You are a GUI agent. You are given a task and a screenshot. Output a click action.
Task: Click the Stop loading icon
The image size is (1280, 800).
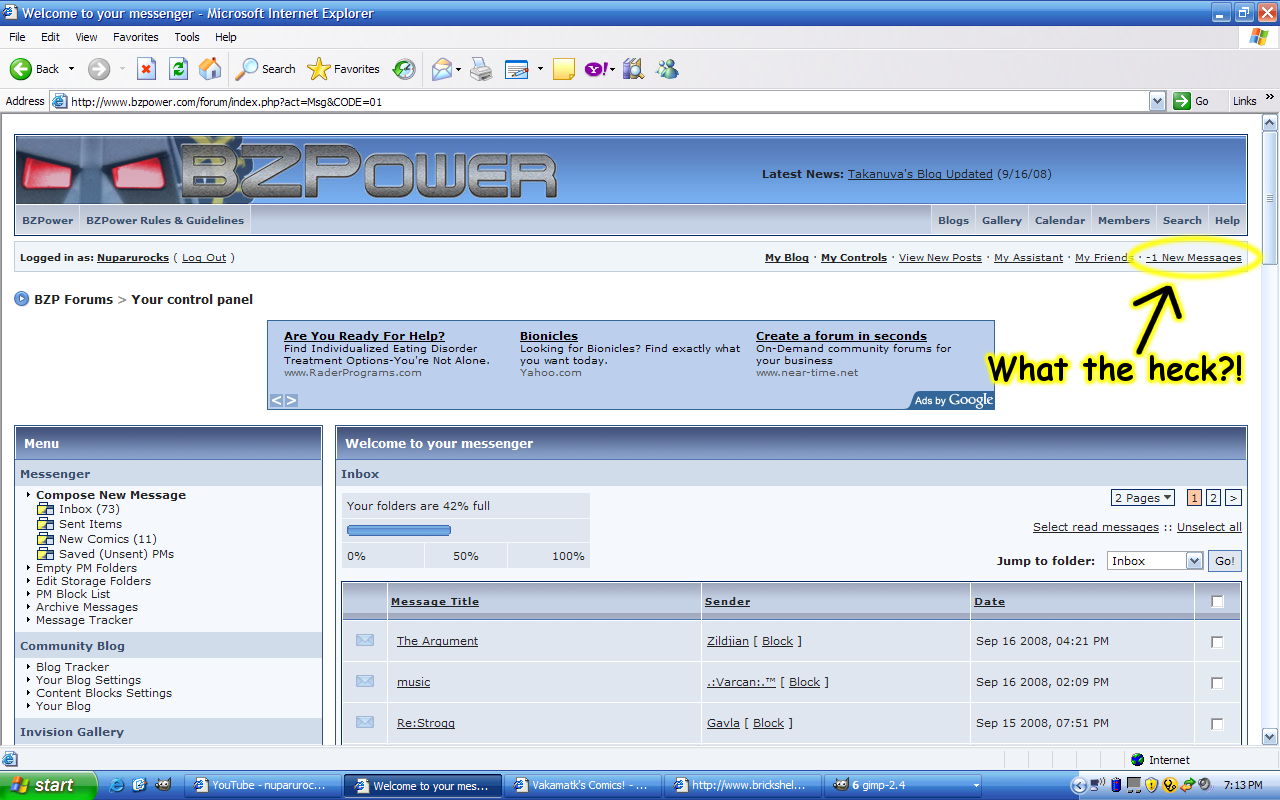146,69
